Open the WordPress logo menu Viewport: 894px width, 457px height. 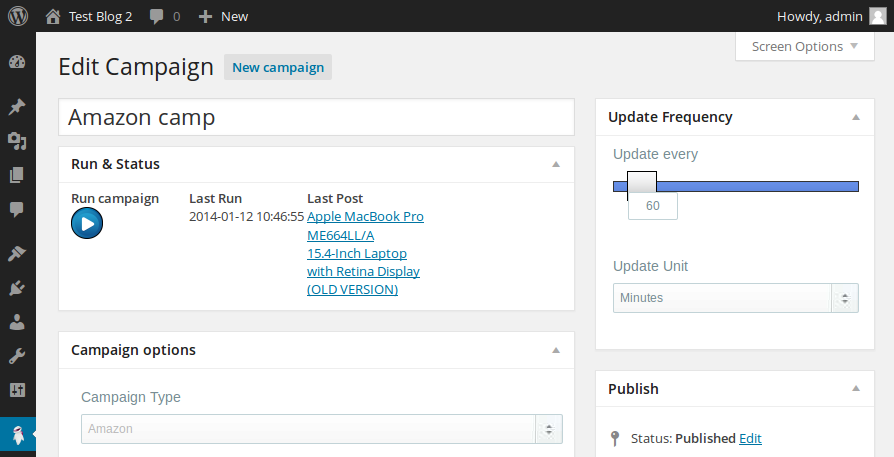tap(18, 16)
